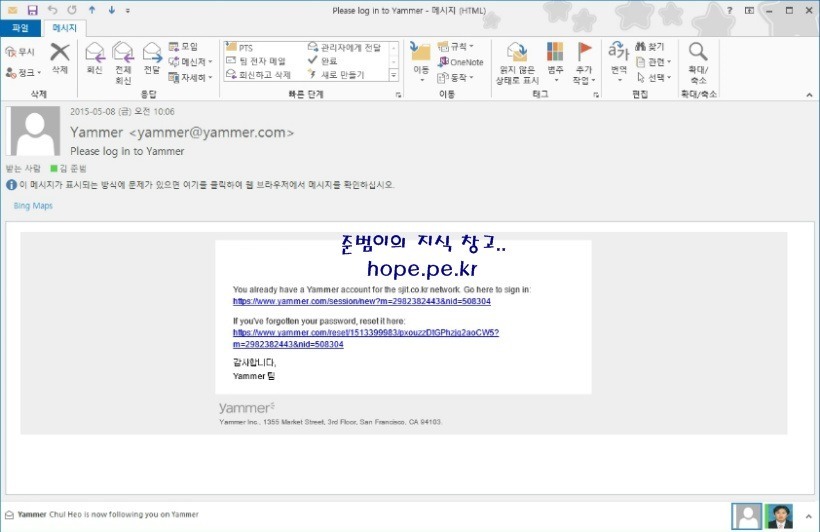Image resolution: width=820 pixels, height=532 pixels.
Task: Reply to all with 전체 회신
Action: [x=123, y=63]
